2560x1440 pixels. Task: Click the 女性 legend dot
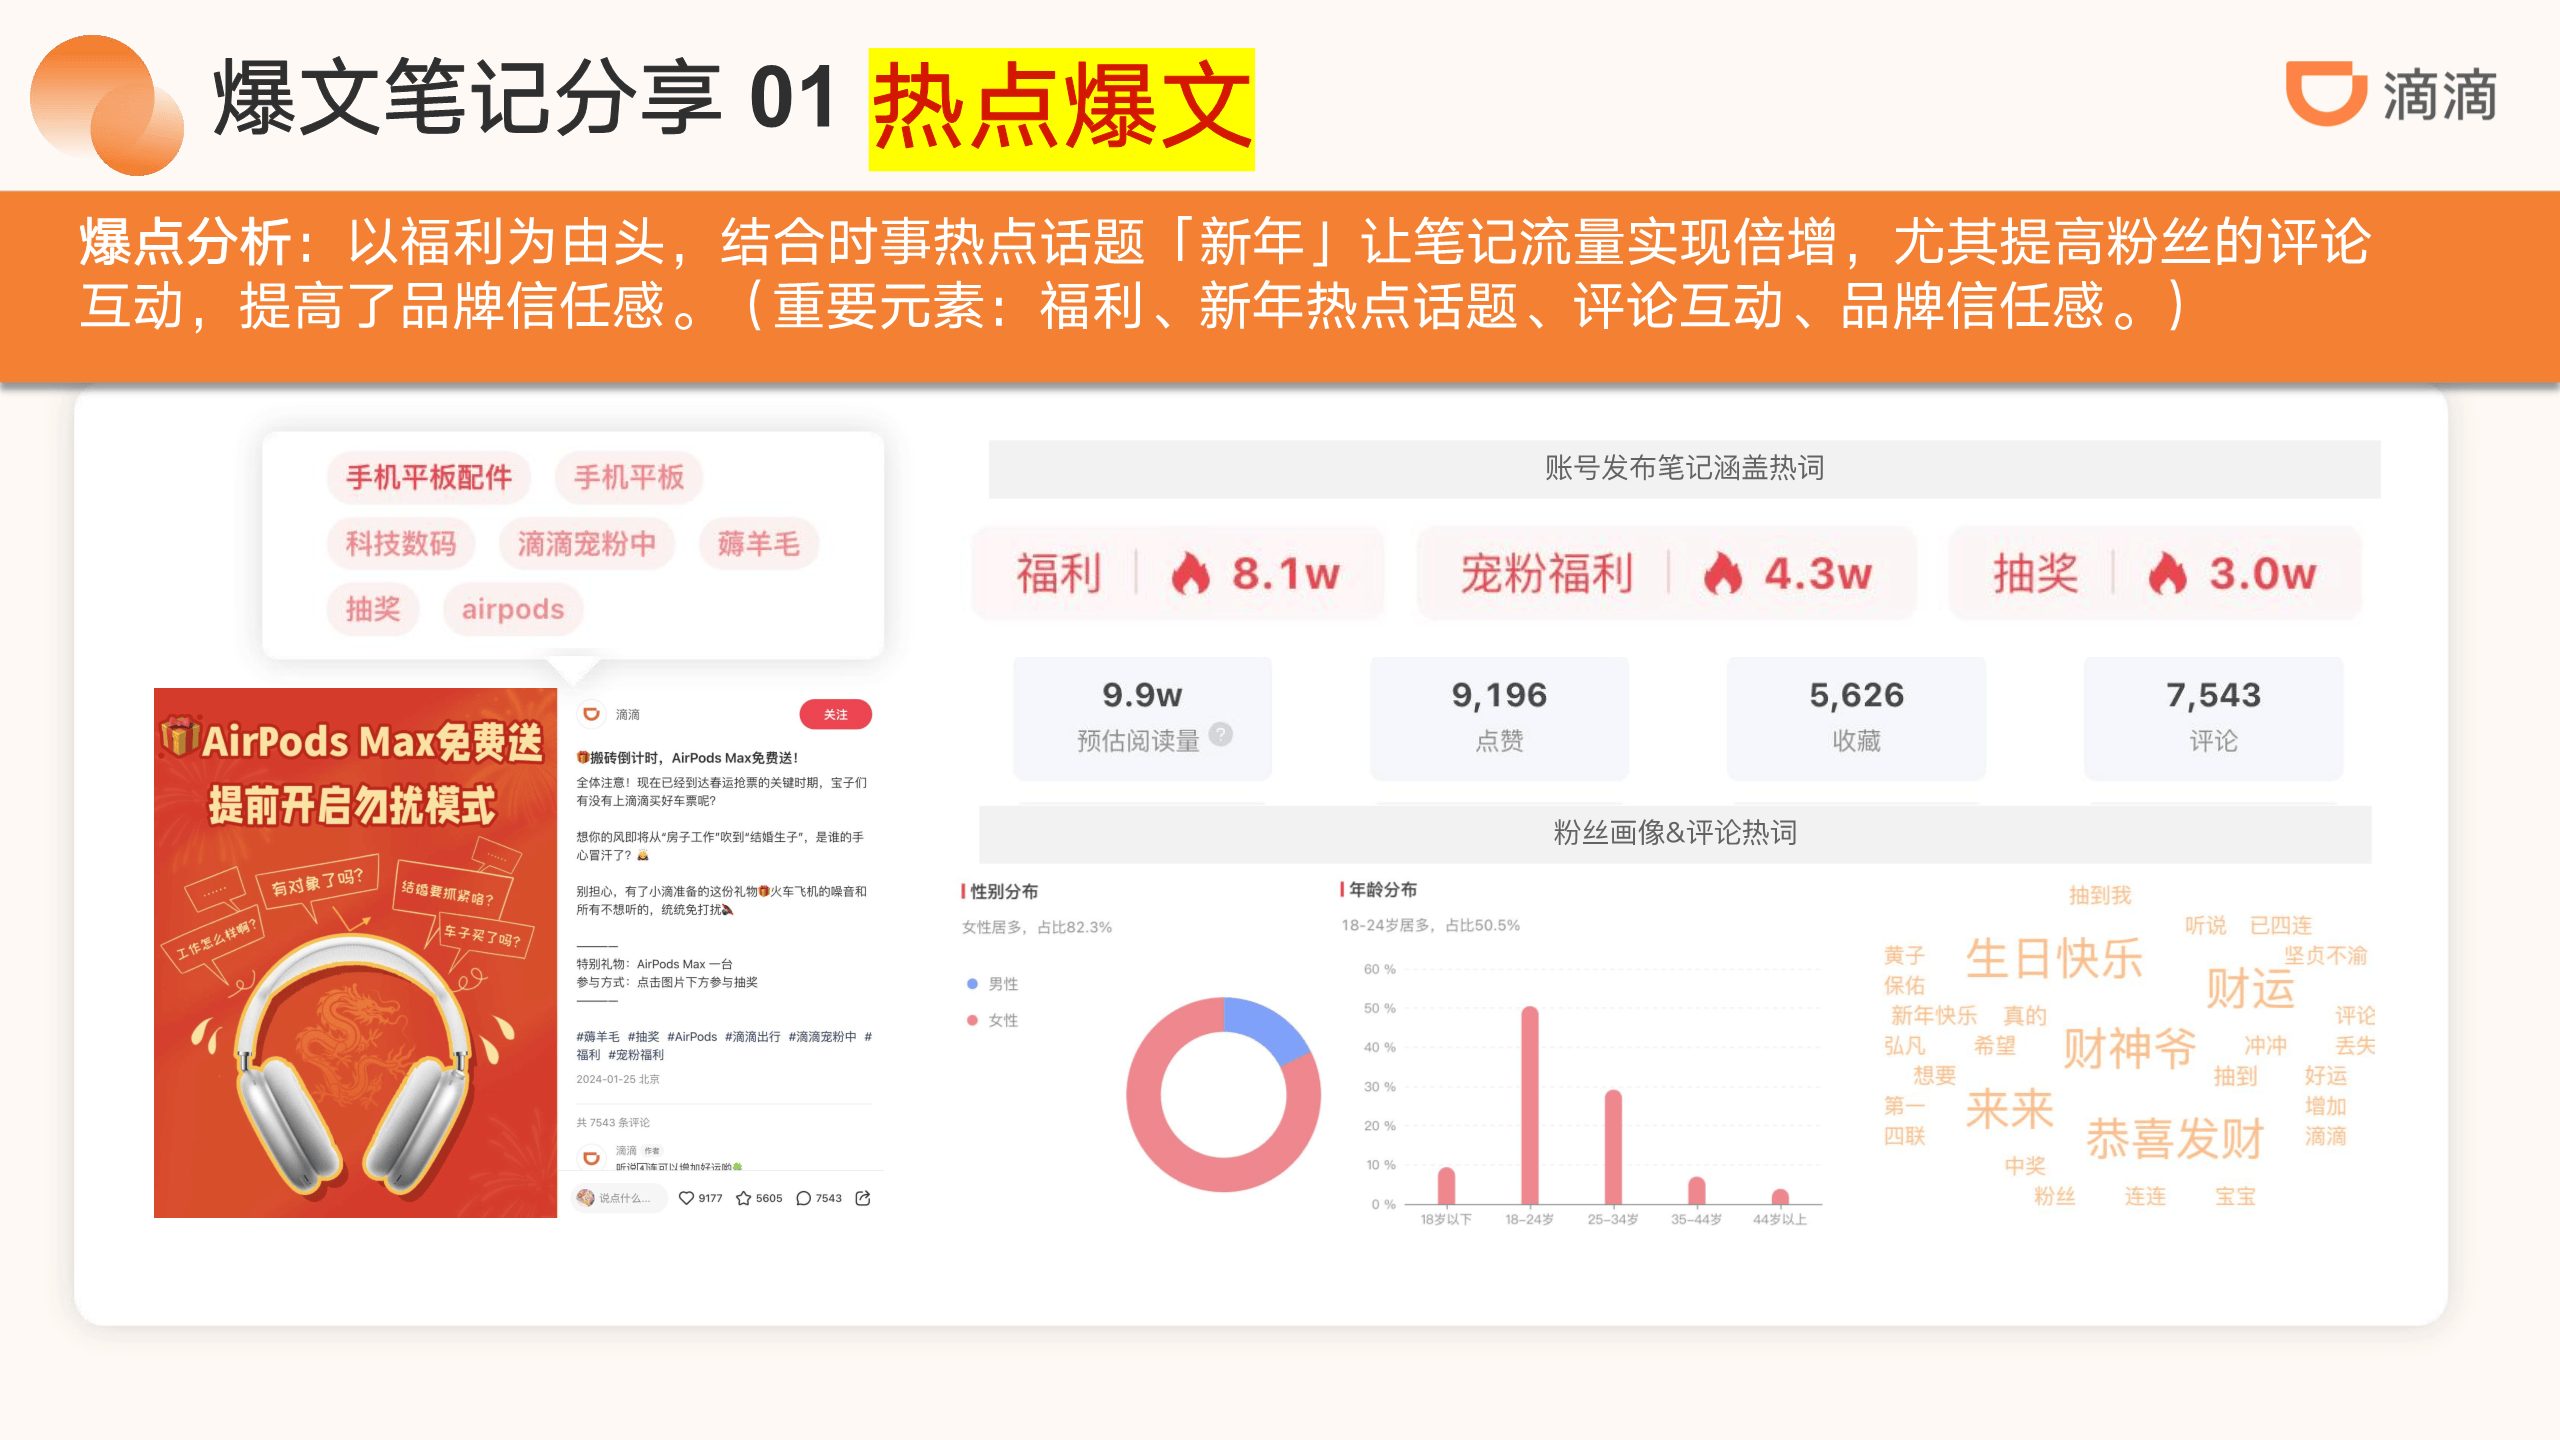(972, 1020)
